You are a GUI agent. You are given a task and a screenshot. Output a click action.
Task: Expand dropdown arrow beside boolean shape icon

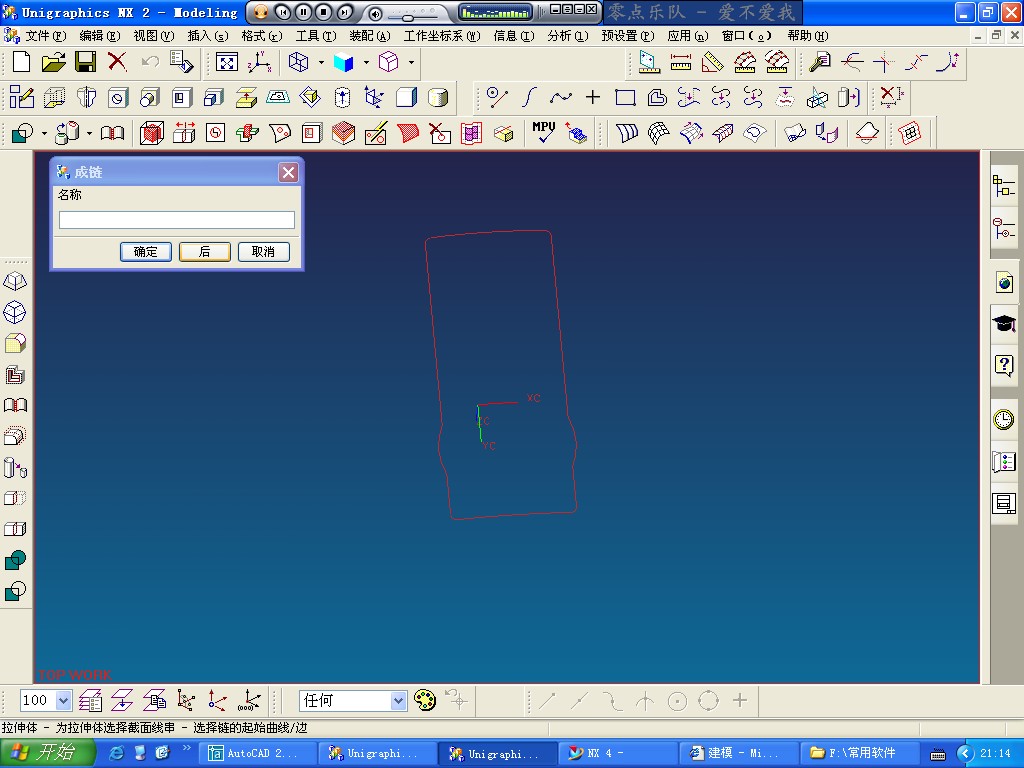[44, 133]
